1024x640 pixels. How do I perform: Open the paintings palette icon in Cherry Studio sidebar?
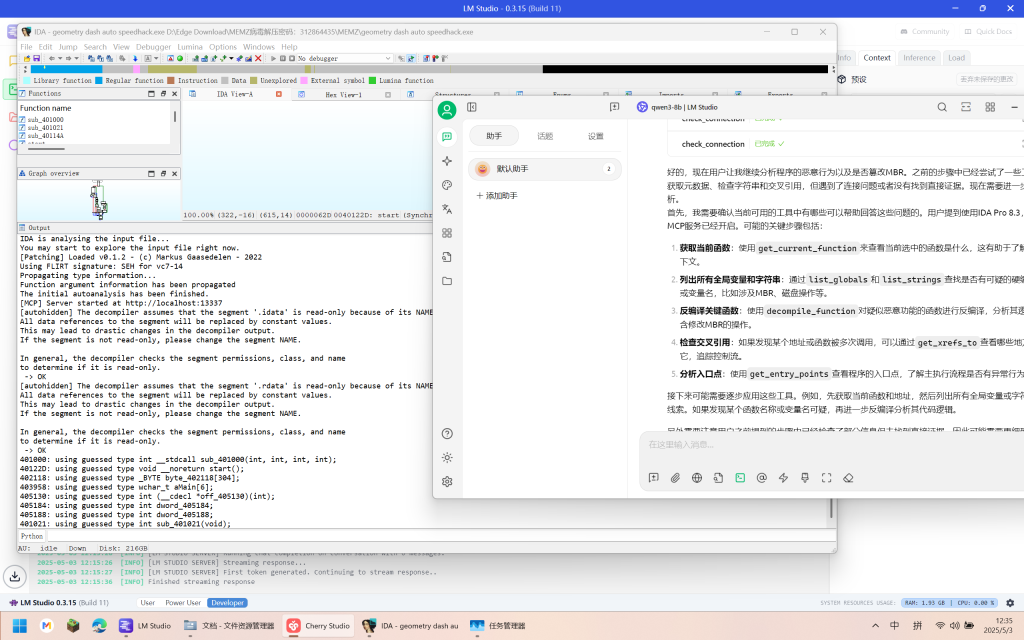447,185
